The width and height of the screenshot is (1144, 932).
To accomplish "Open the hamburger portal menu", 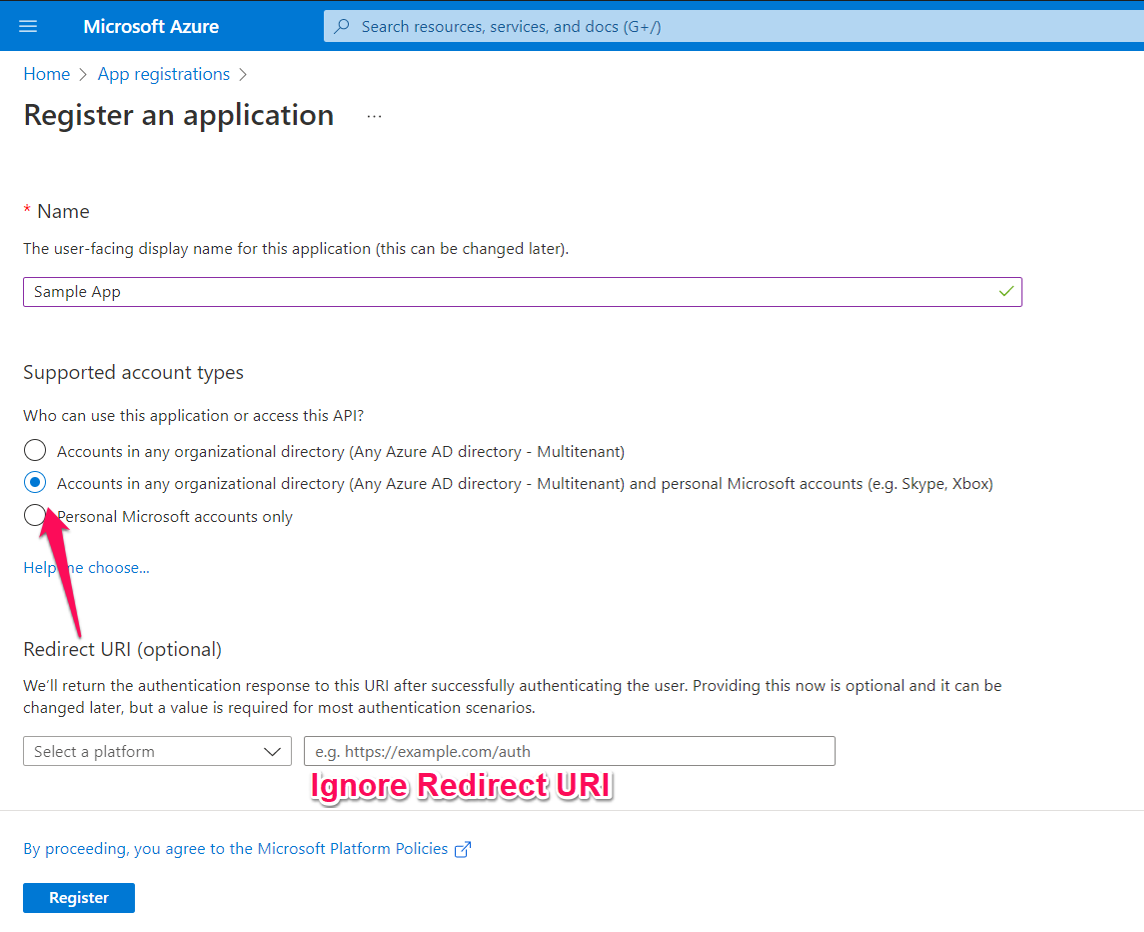I will coord(28,26).
